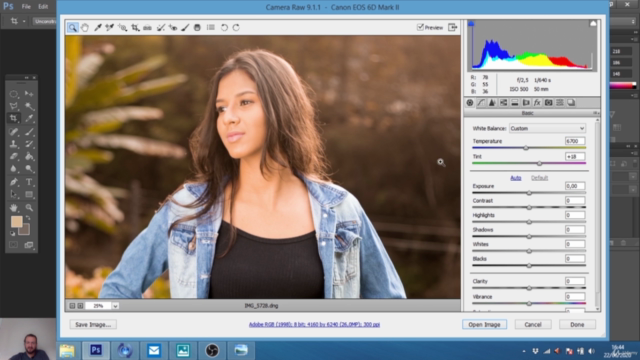640x360 pixels.
Task: Select the Magic Wand tool in Photoshop
Action: pos(29,106)
